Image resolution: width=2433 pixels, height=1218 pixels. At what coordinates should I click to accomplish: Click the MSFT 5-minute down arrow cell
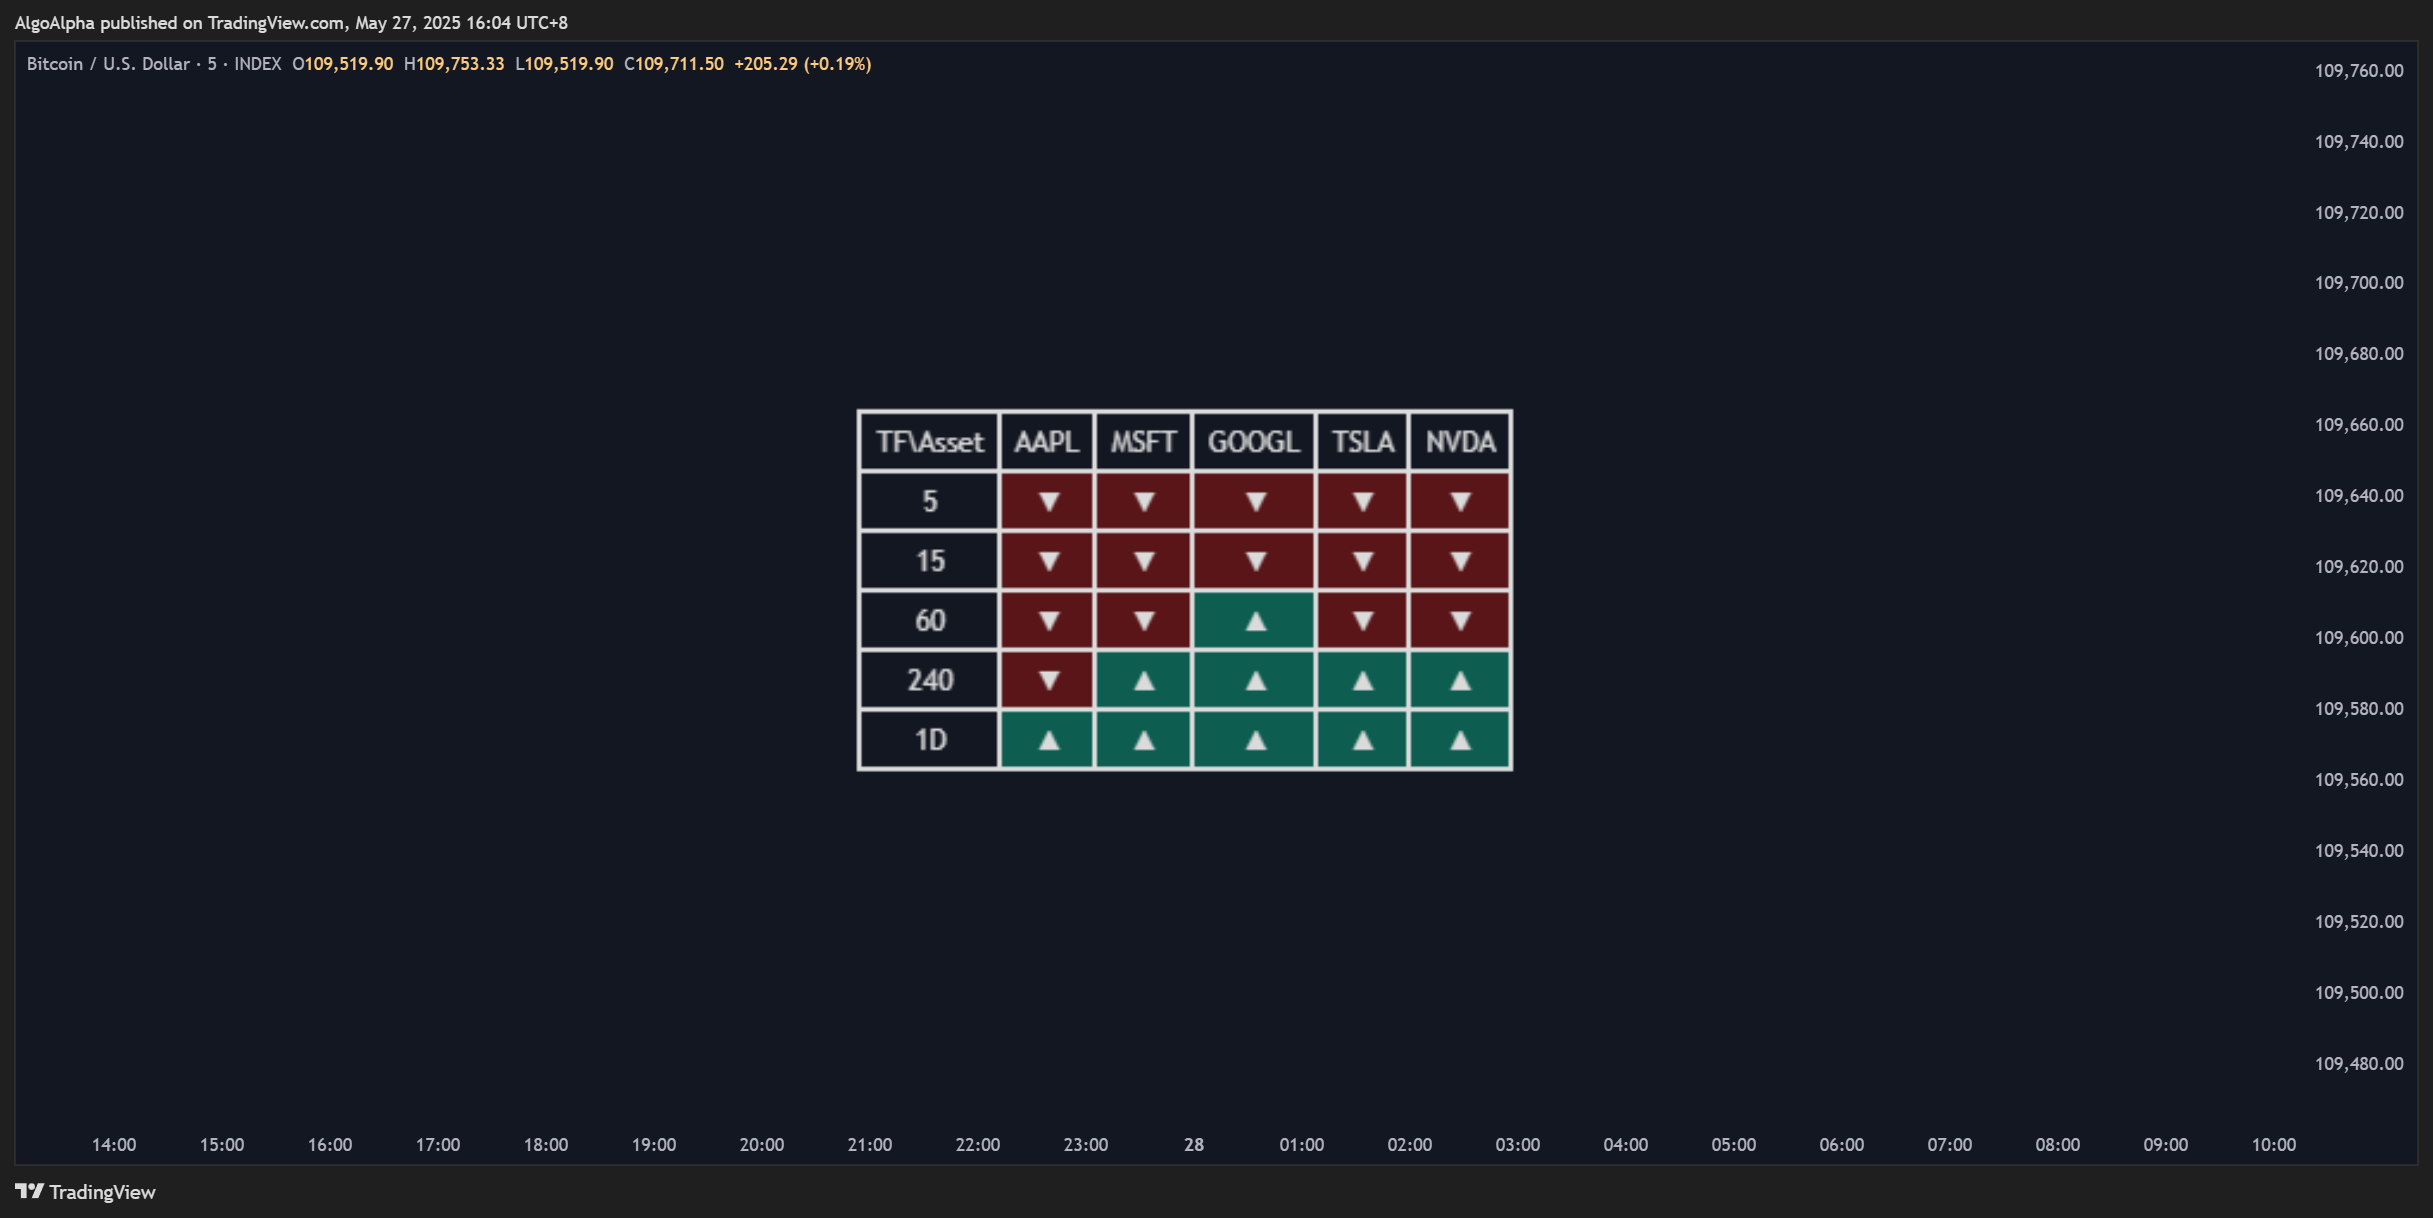(x=1143, y=501)
